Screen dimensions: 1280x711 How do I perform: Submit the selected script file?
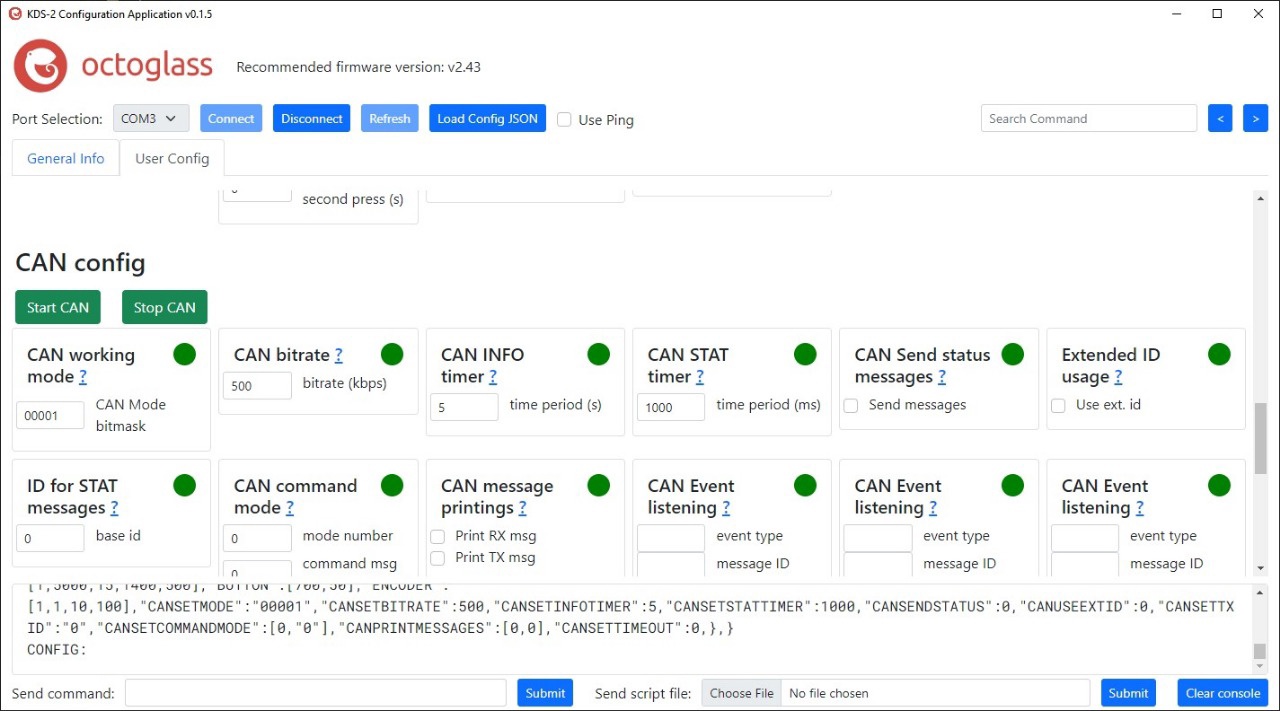click(x=1128, y=693)
